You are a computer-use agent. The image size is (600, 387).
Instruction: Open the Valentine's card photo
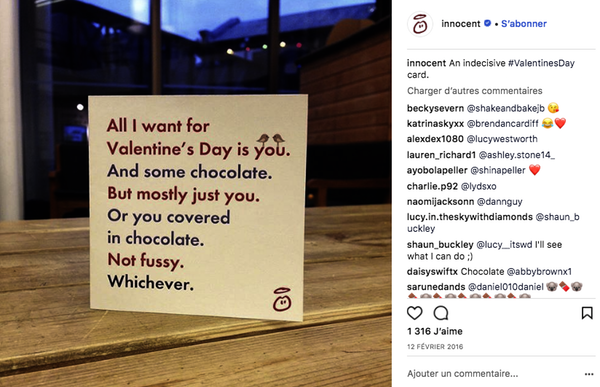(x=196, y=193)
